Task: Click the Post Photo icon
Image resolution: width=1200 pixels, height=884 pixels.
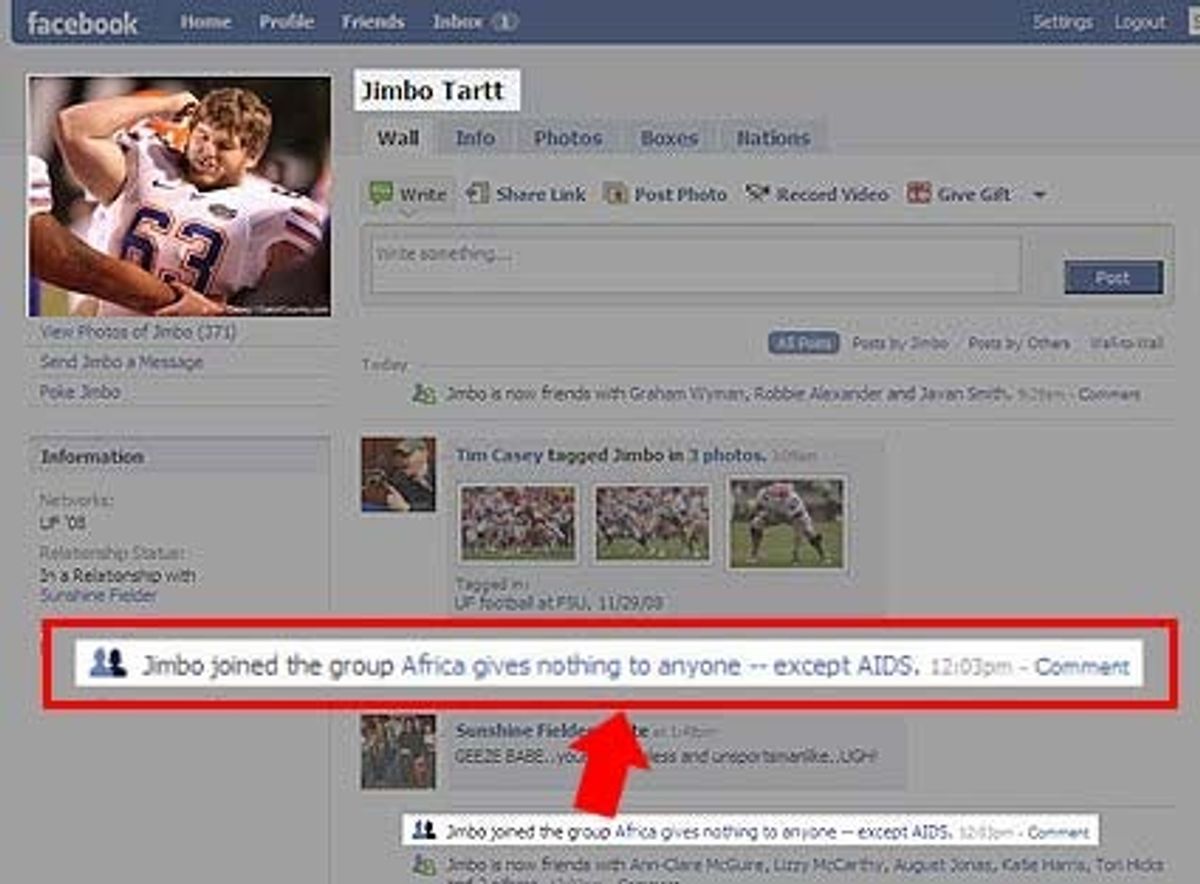Action: [616, 194]
